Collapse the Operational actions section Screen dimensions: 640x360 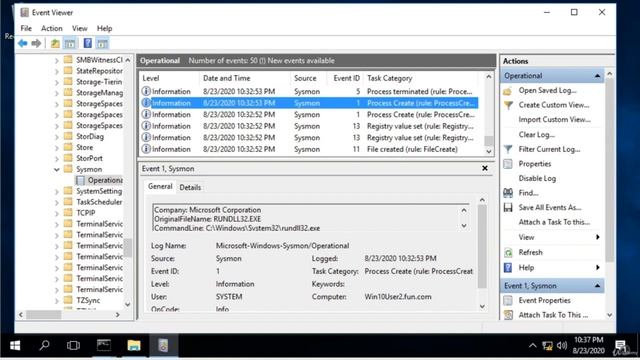597,76
